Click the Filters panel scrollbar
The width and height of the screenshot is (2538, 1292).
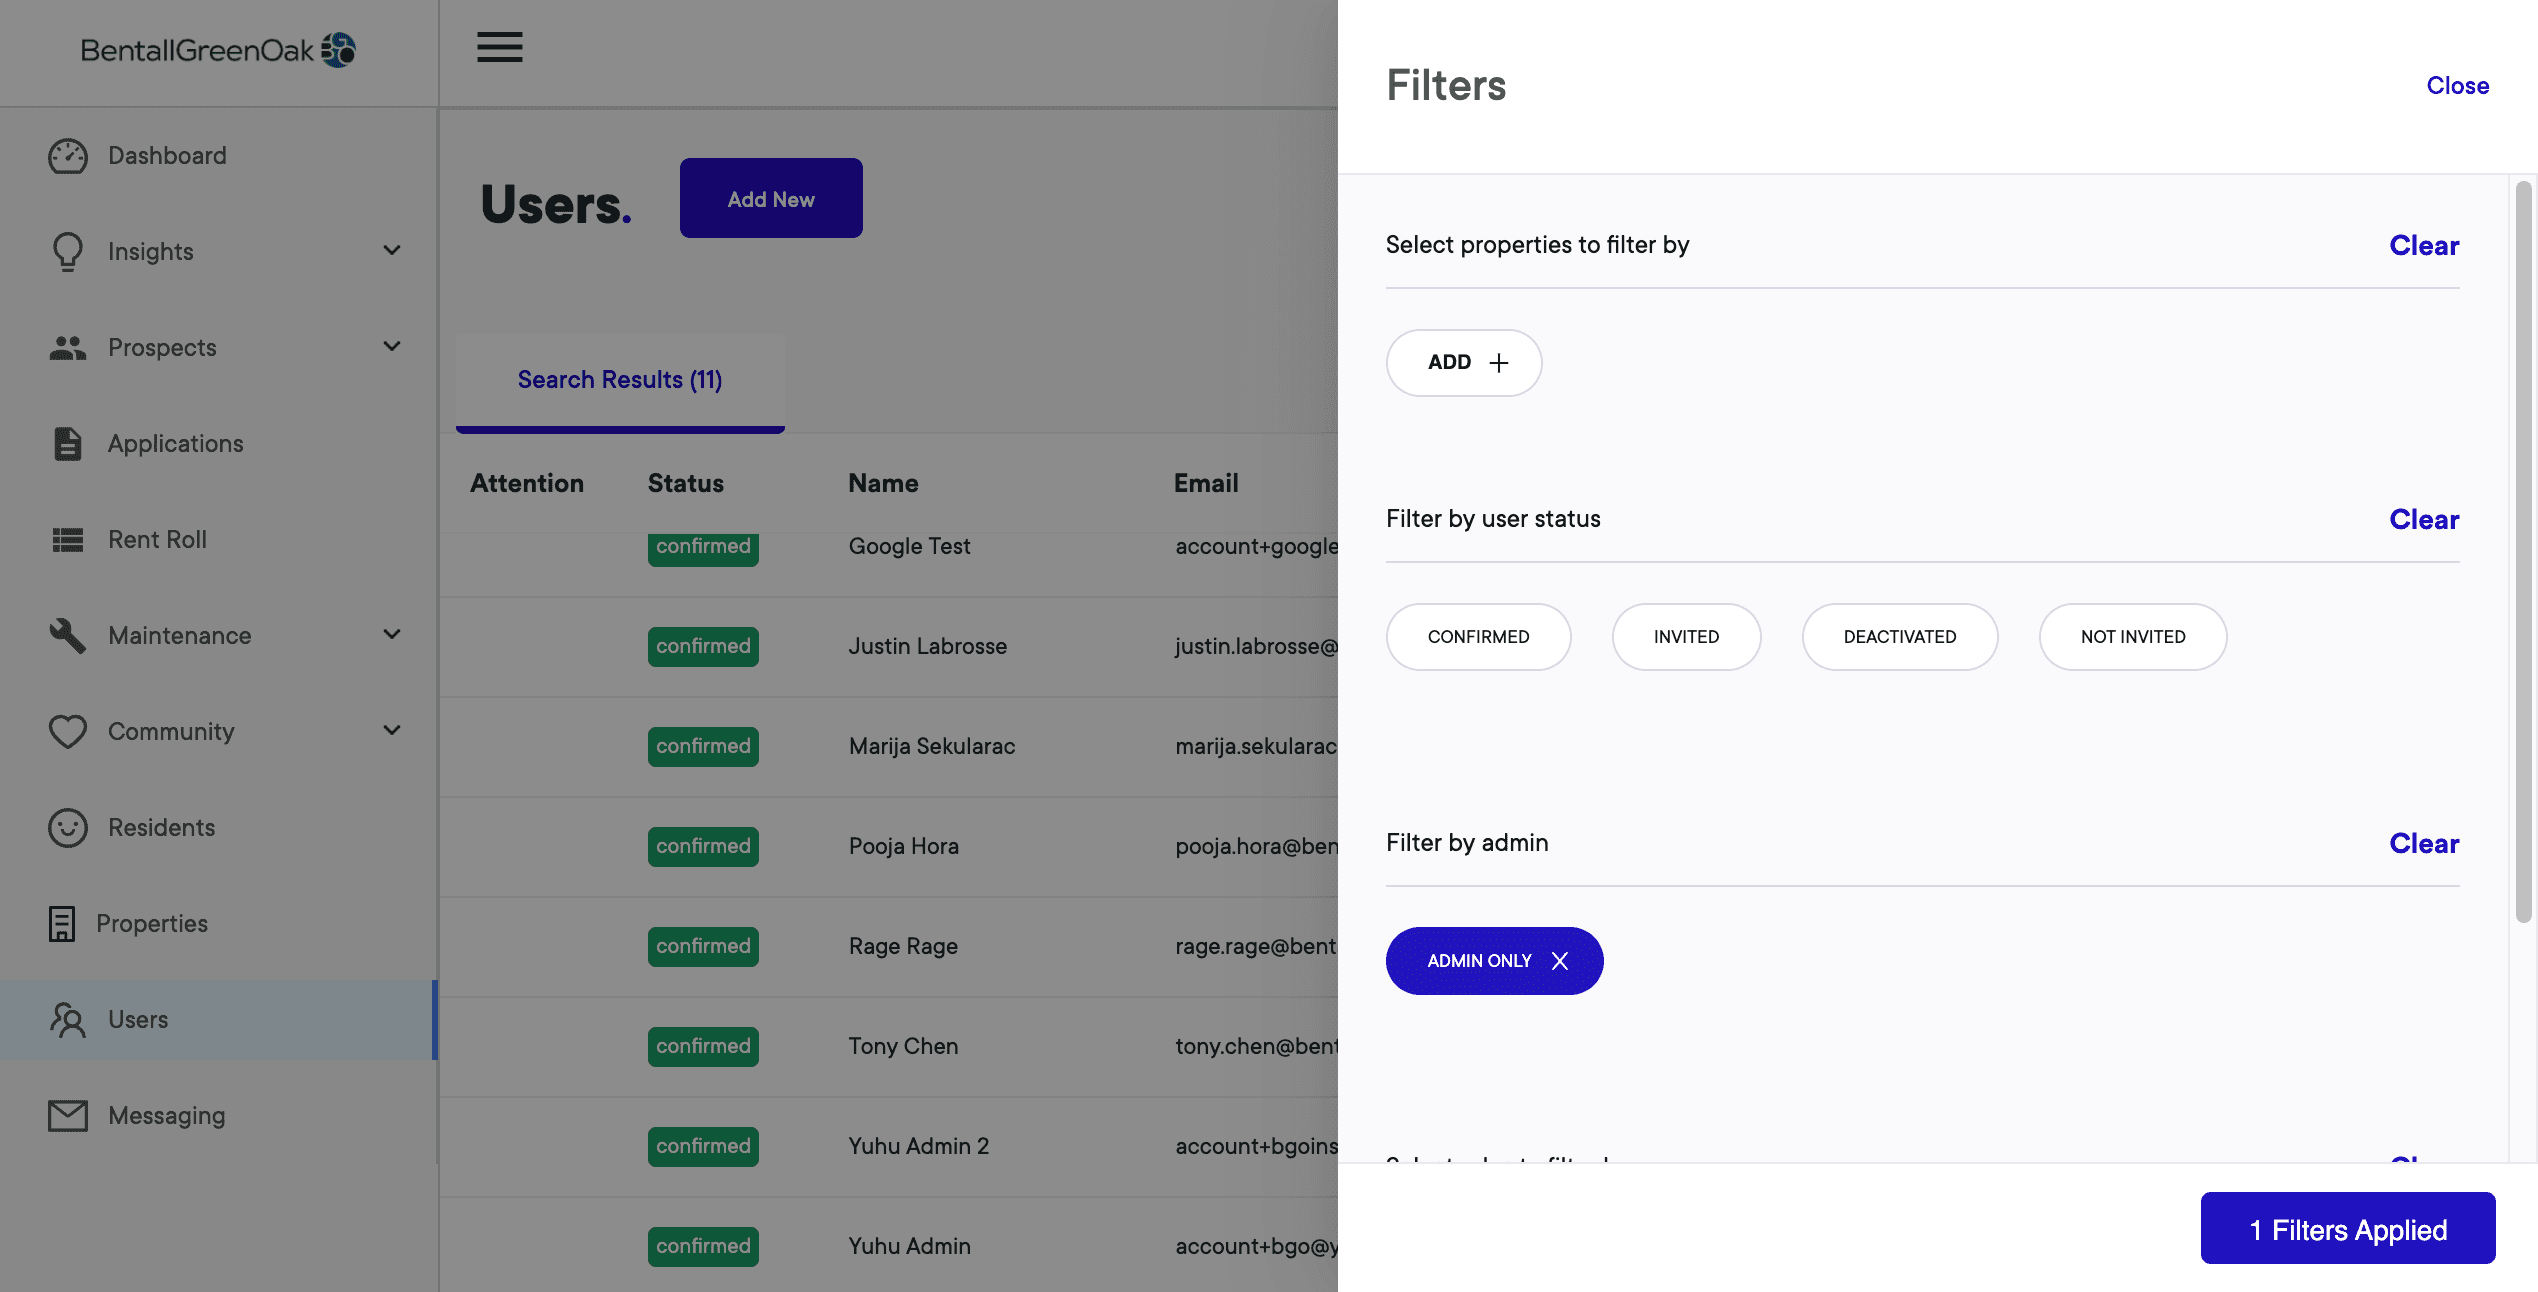click(x=2523, y=551)
